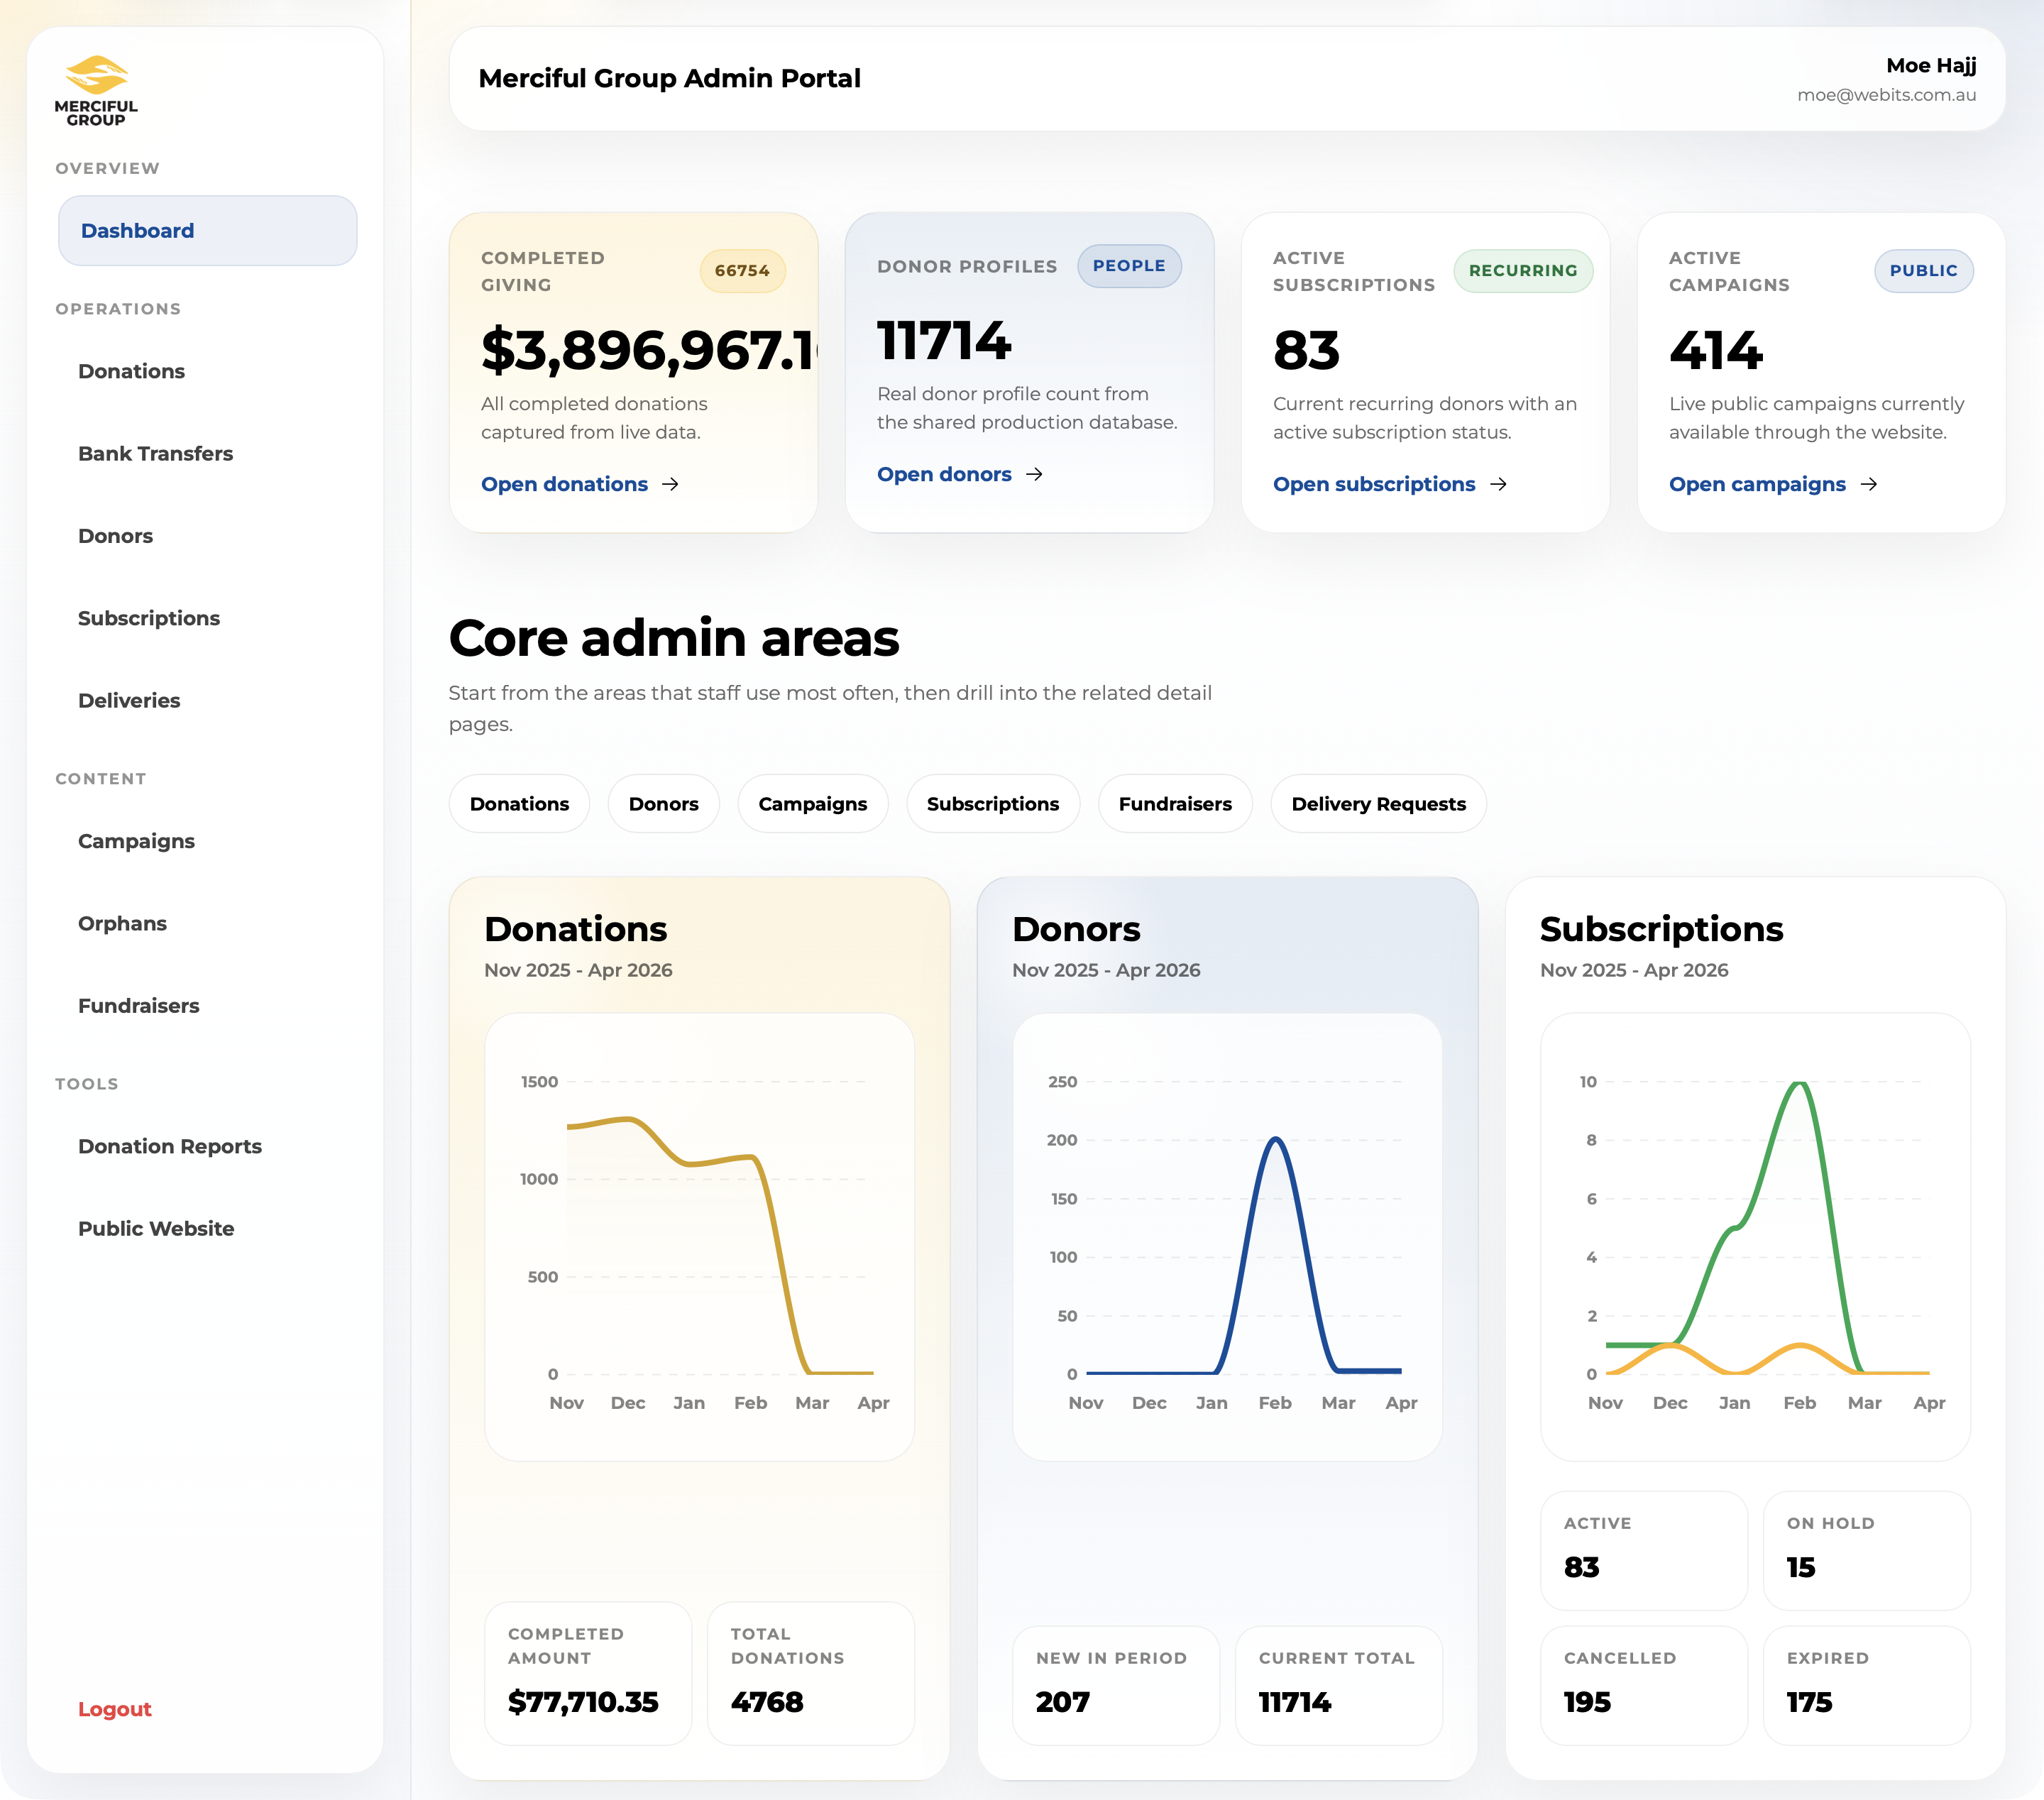Click the Donations chart card heading
Image resolution: width=2044 pixels, height=1800 pixels.
[576, 929]
